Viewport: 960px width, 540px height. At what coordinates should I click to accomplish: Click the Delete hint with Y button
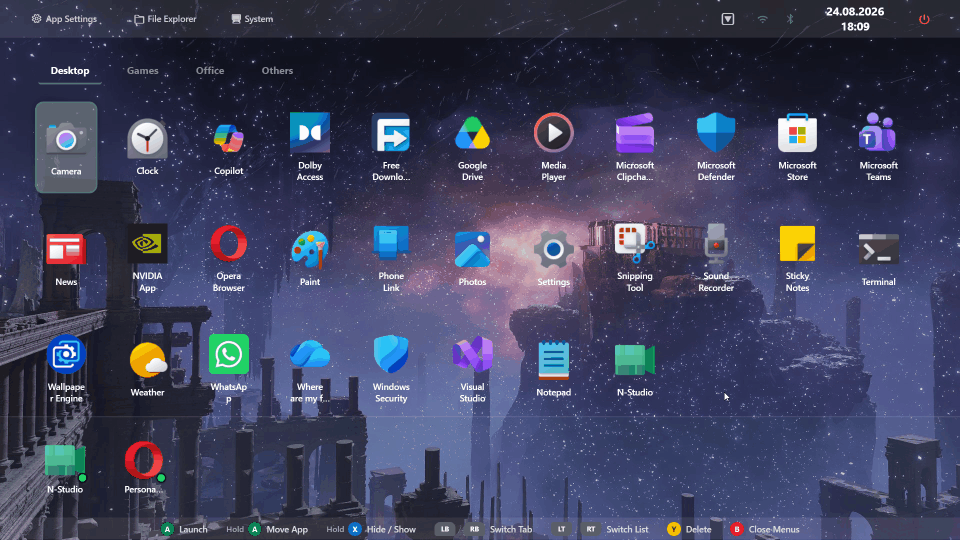(689, 529)
